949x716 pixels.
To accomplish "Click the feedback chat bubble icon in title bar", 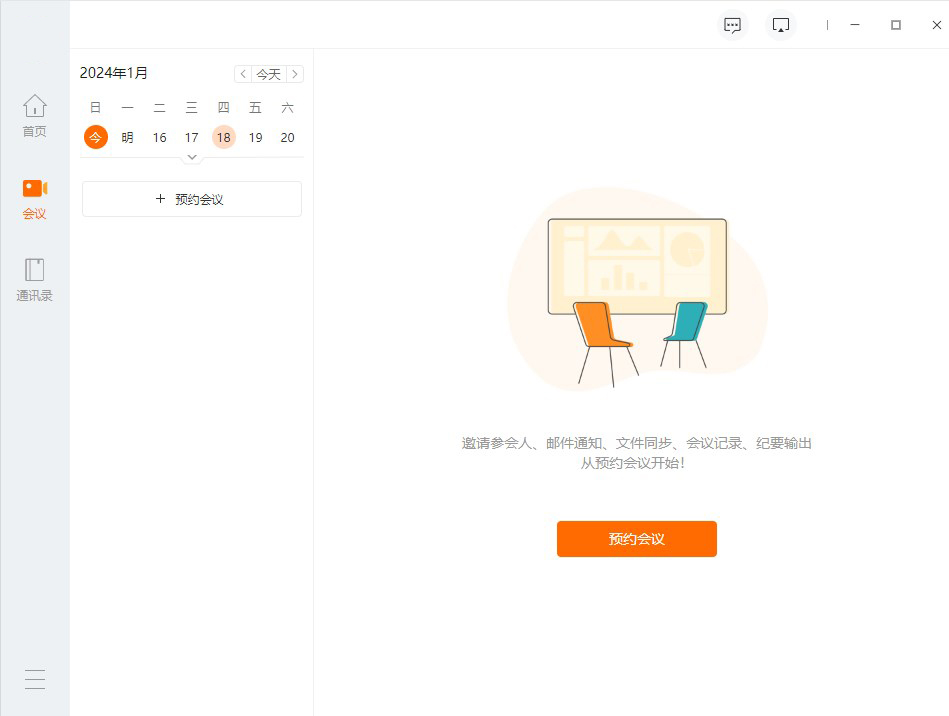I will [732, 24].
